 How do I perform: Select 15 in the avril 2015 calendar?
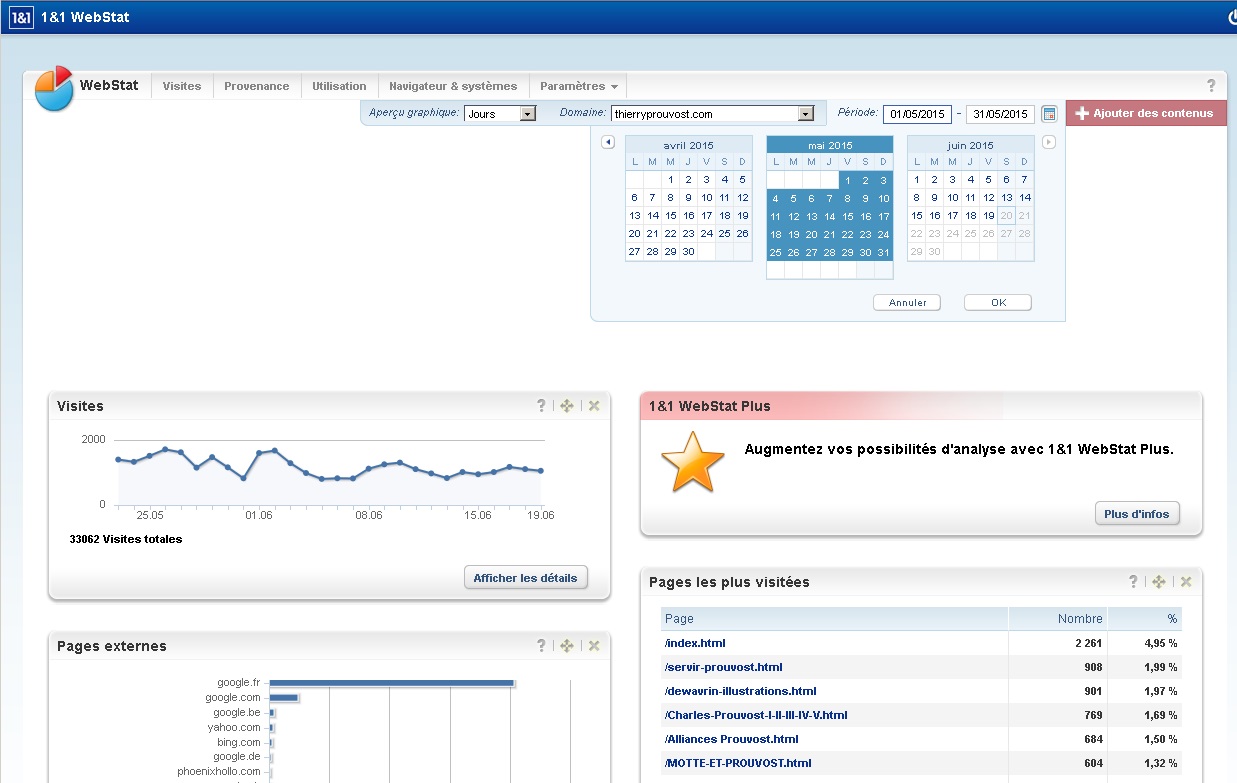tap(670, 216)
